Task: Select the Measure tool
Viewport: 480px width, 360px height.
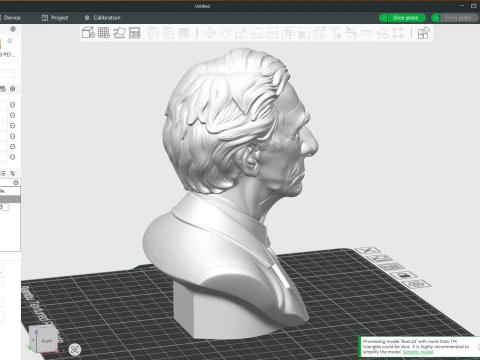Action: click(x=366, y=33)
